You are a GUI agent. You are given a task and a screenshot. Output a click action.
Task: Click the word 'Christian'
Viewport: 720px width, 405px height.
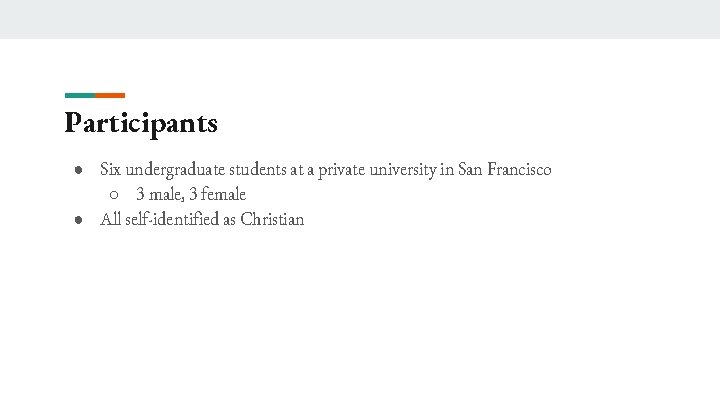pos(272,219)
